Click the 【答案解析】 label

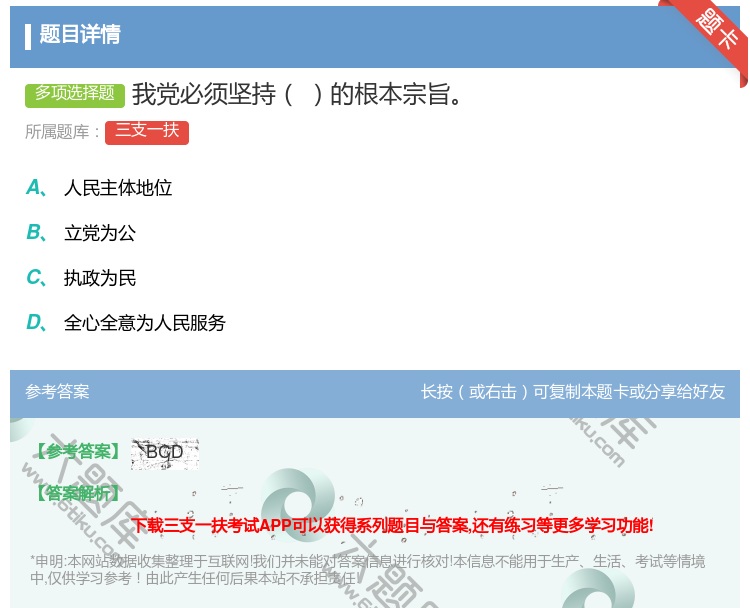(78, 493)
